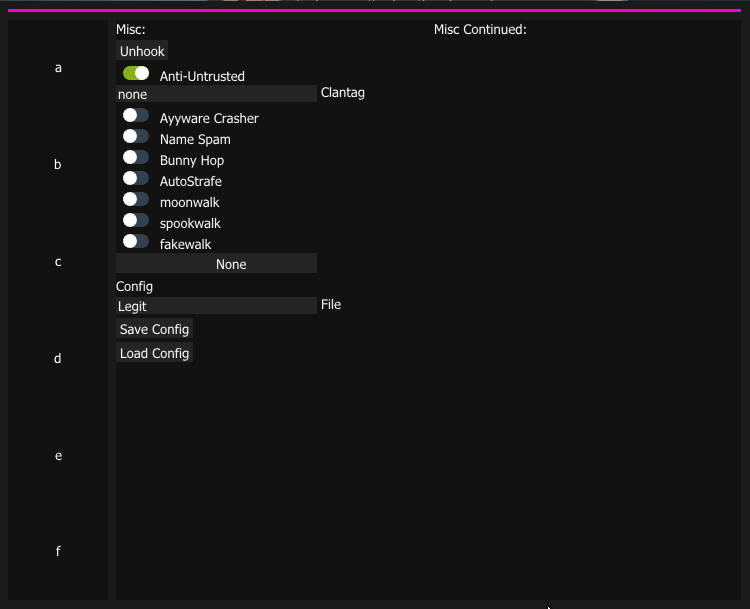Open the config File dropdown showing 'Legit'
This screenshot has width=750, height=609.
tap(216, 306)
